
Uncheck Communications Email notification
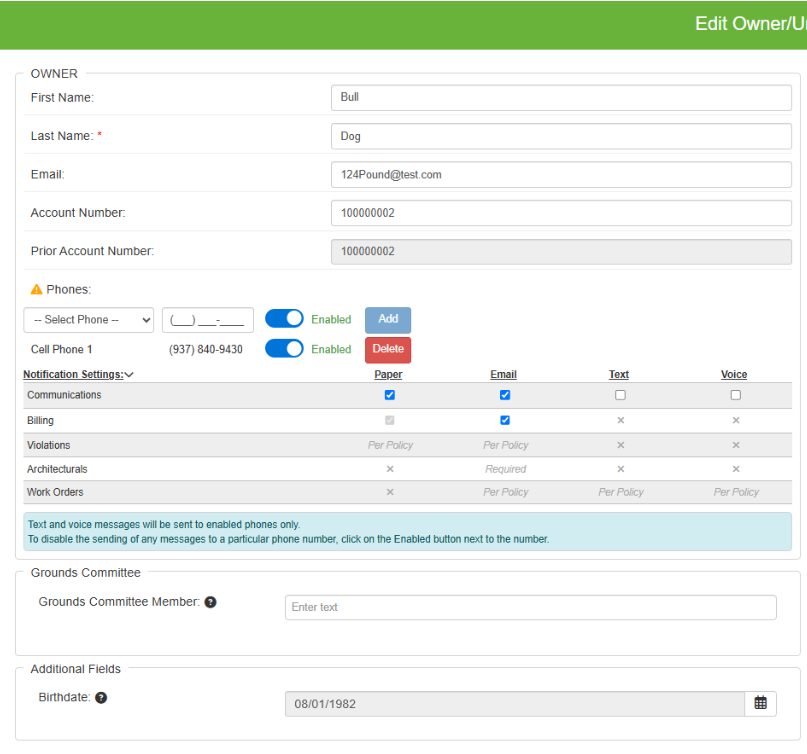pos(505,395)
